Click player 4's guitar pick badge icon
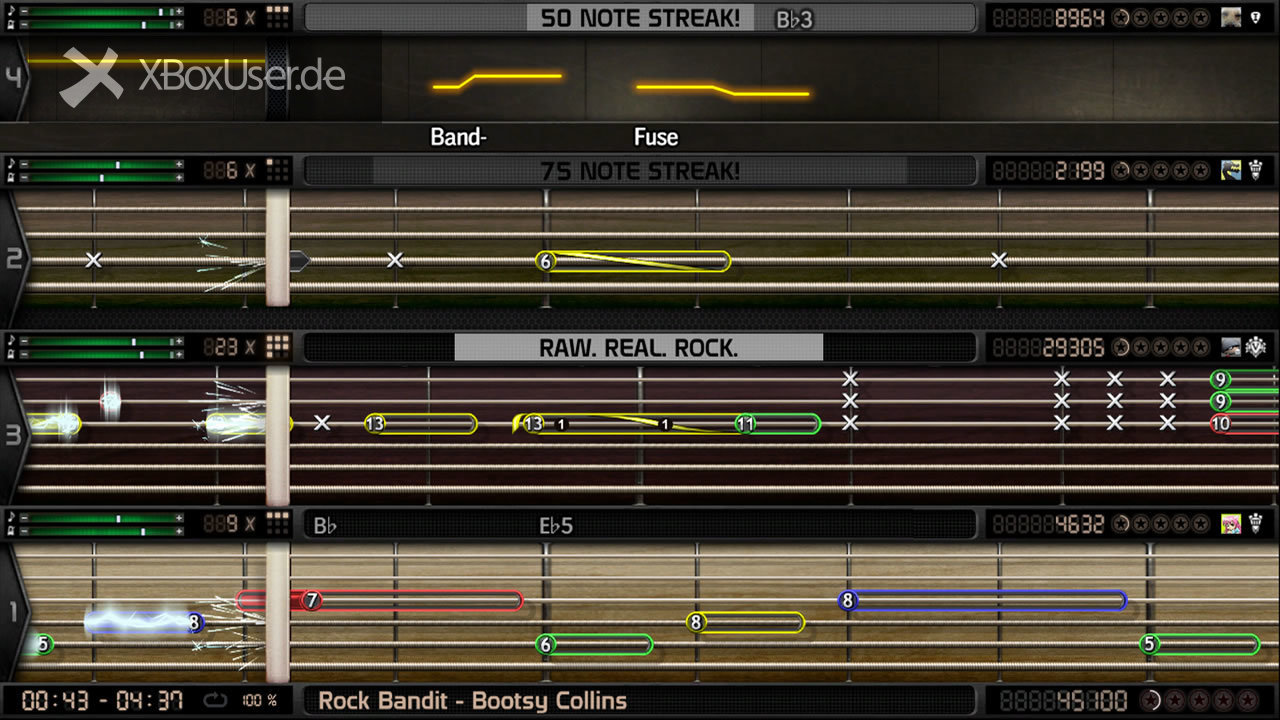The width and height of the screenshot is (1280, 720). tap(1255, 17)
